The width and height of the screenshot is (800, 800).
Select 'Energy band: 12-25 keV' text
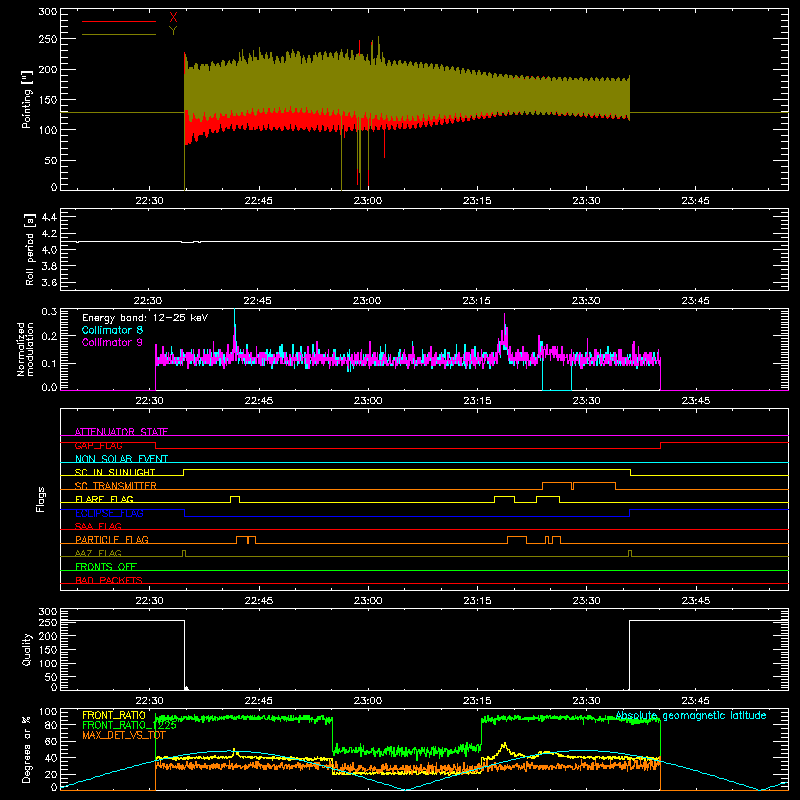[x=145, y=318]
